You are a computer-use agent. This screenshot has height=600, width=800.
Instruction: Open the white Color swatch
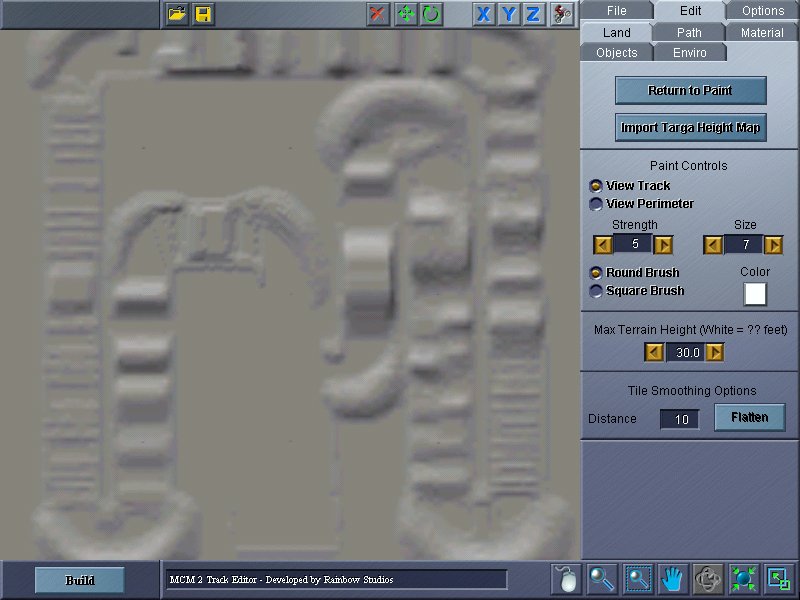pyautogui.click(x=755, y=294)
